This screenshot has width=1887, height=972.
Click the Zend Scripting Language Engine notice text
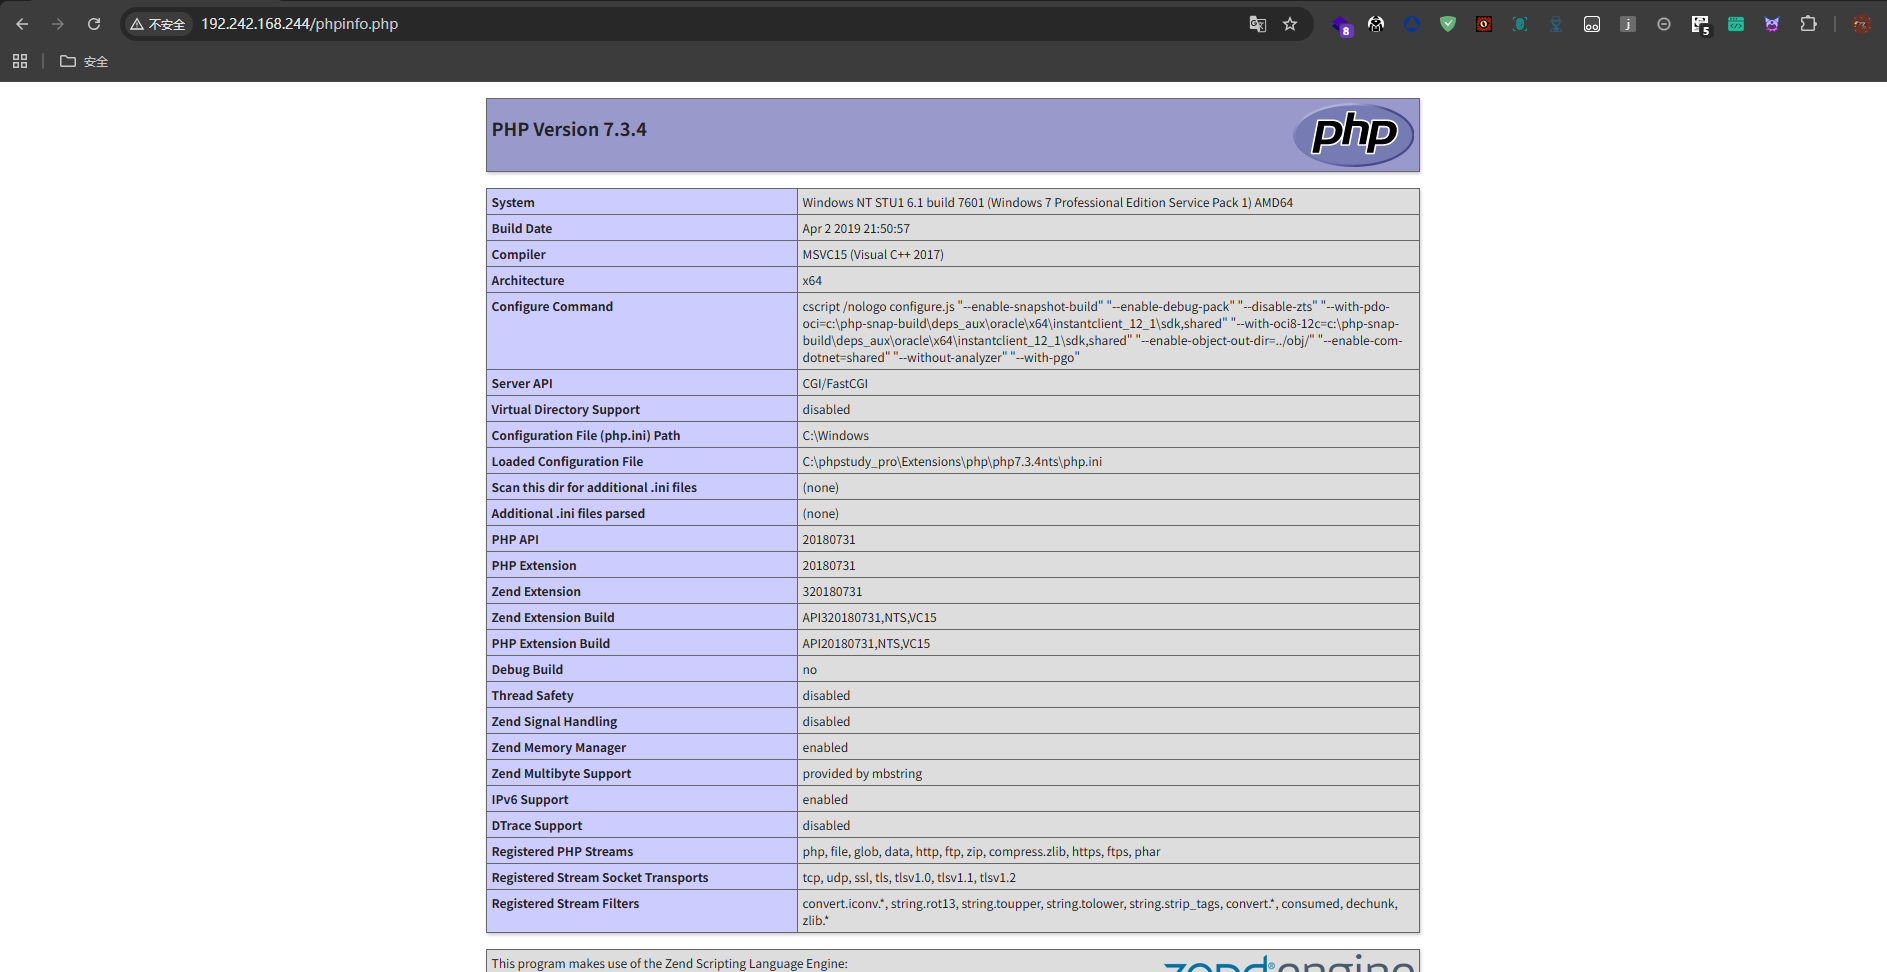coord(669,963)
